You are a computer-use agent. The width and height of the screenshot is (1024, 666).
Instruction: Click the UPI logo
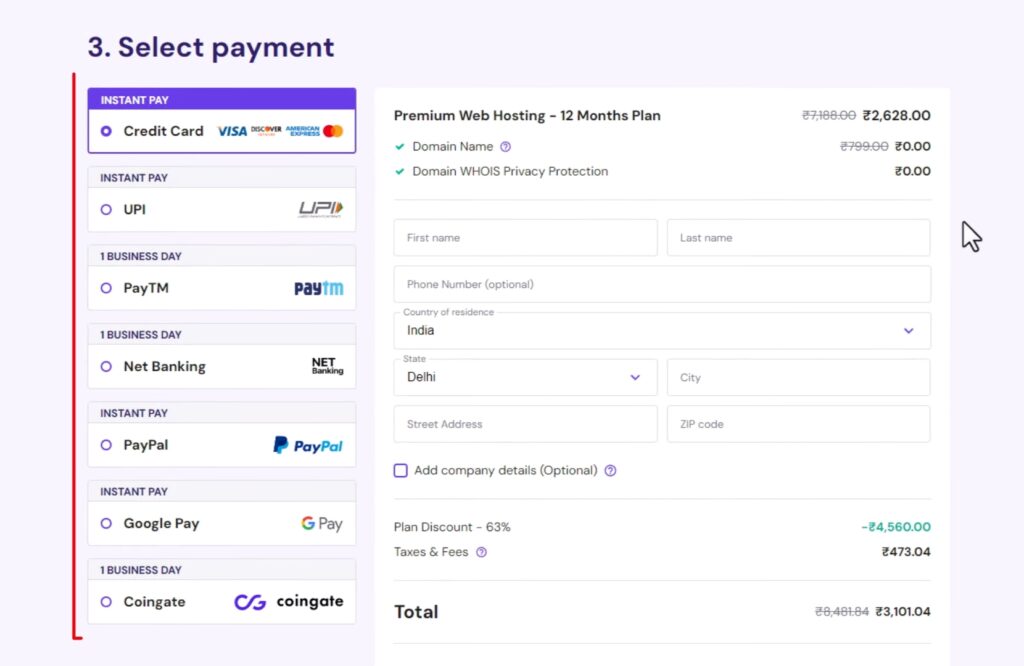coord(321,209)
